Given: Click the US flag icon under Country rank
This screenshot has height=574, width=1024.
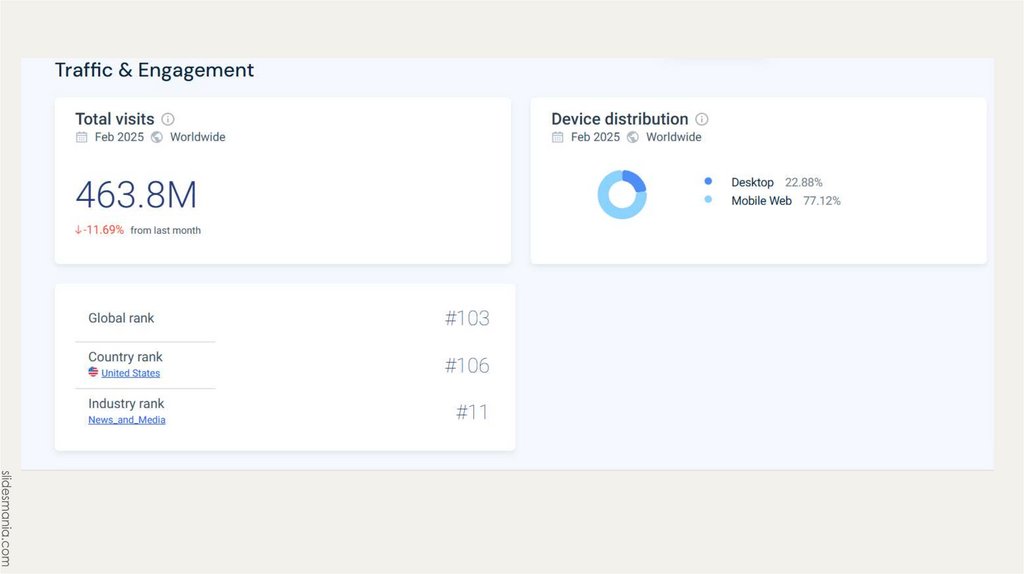Looking at the screenshot, I should tap(93, 372).
